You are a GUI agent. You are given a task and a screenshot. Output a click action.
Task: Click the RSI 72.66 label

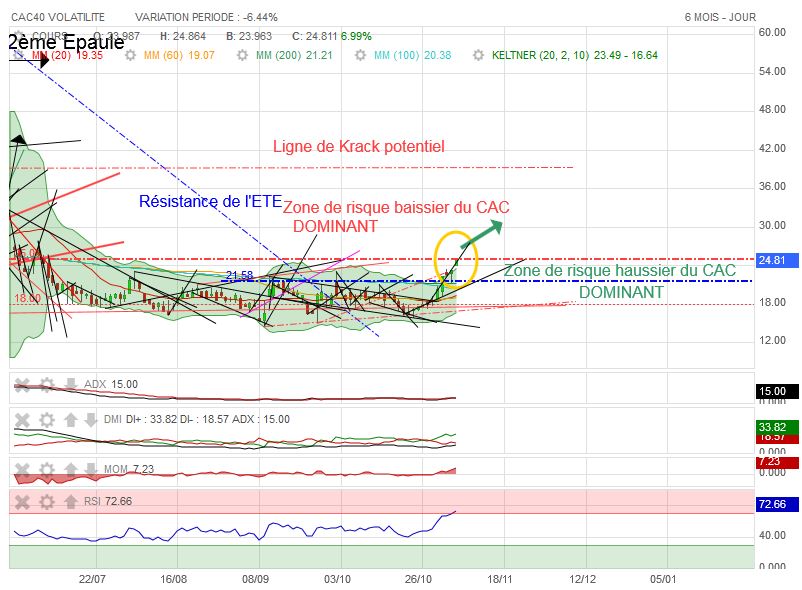click(x=108, y=502)
